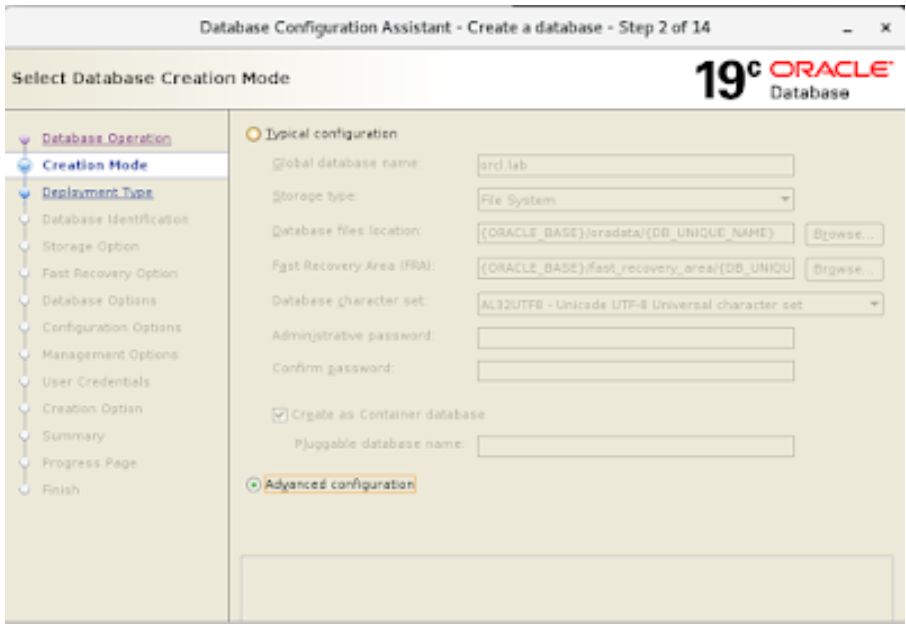Click the Select Database Creation Mode heading

pyautogui.click(x=151, y=78)
